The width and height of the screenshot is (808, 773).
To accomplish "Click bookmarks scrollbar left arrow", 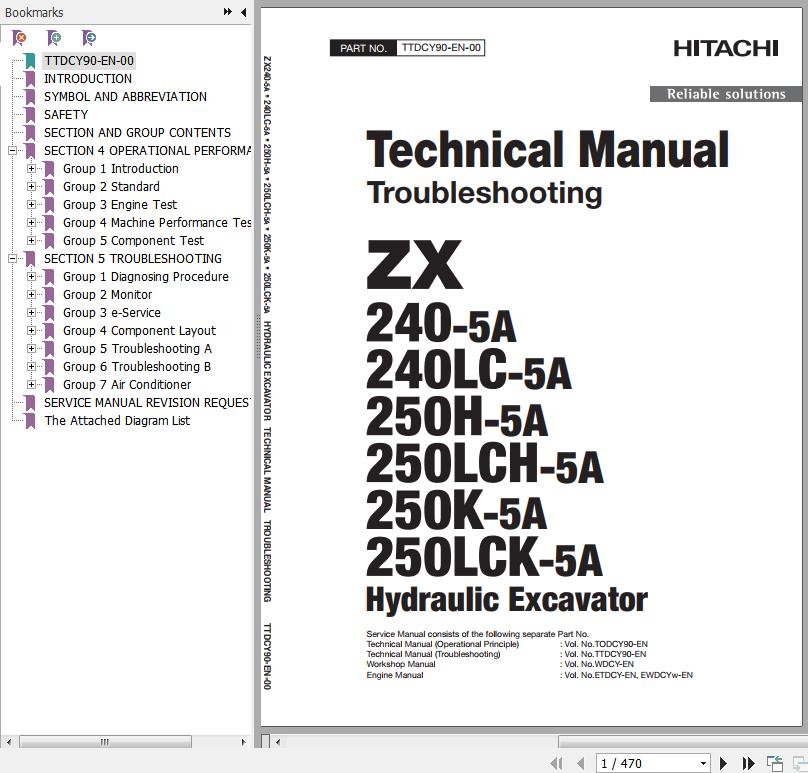I will [x=9, y=742].
